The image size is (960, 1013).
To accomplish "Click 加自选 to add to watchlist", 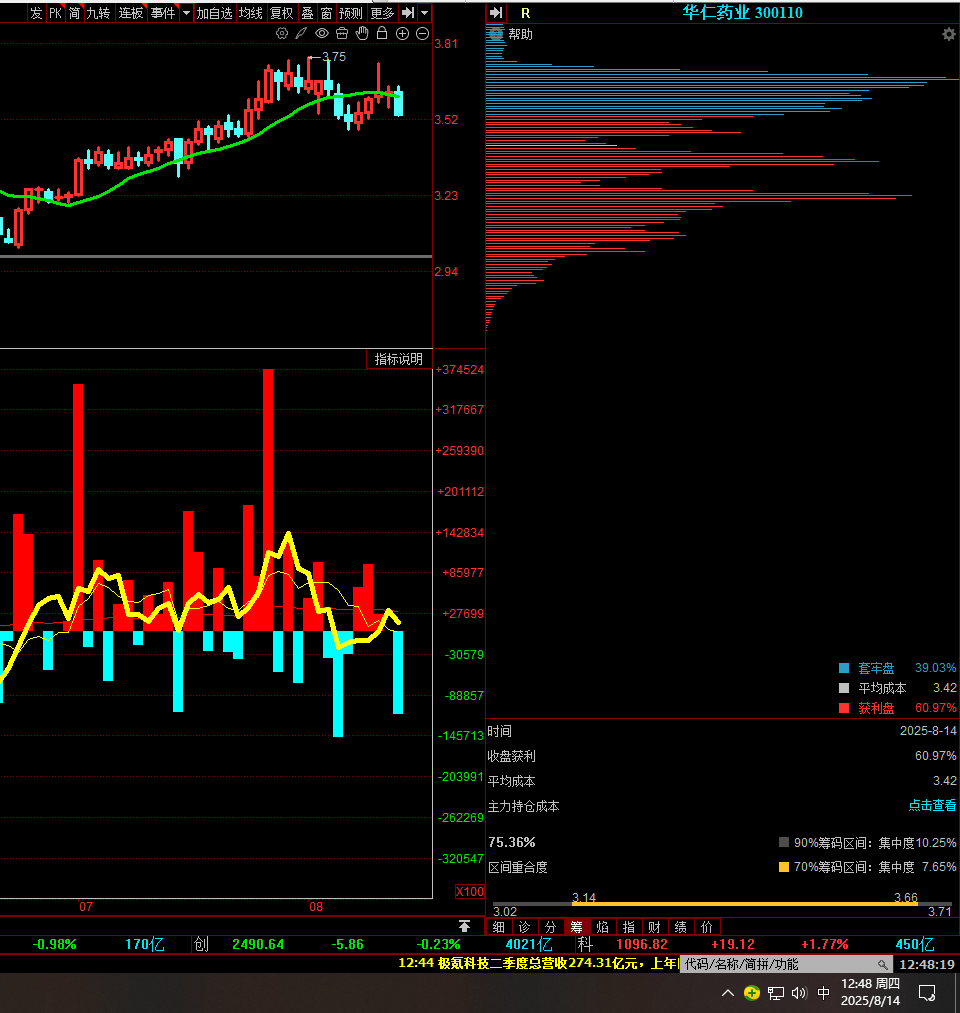I will click(x=214, y=13).
